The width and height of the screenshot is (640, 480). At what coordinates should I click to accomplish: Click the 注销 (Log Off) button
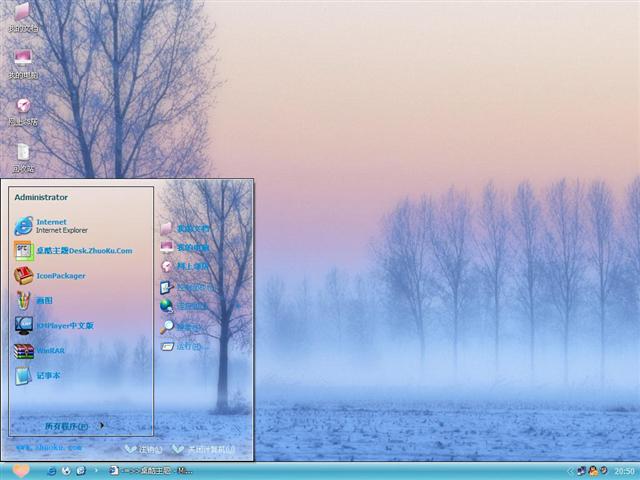143,449
